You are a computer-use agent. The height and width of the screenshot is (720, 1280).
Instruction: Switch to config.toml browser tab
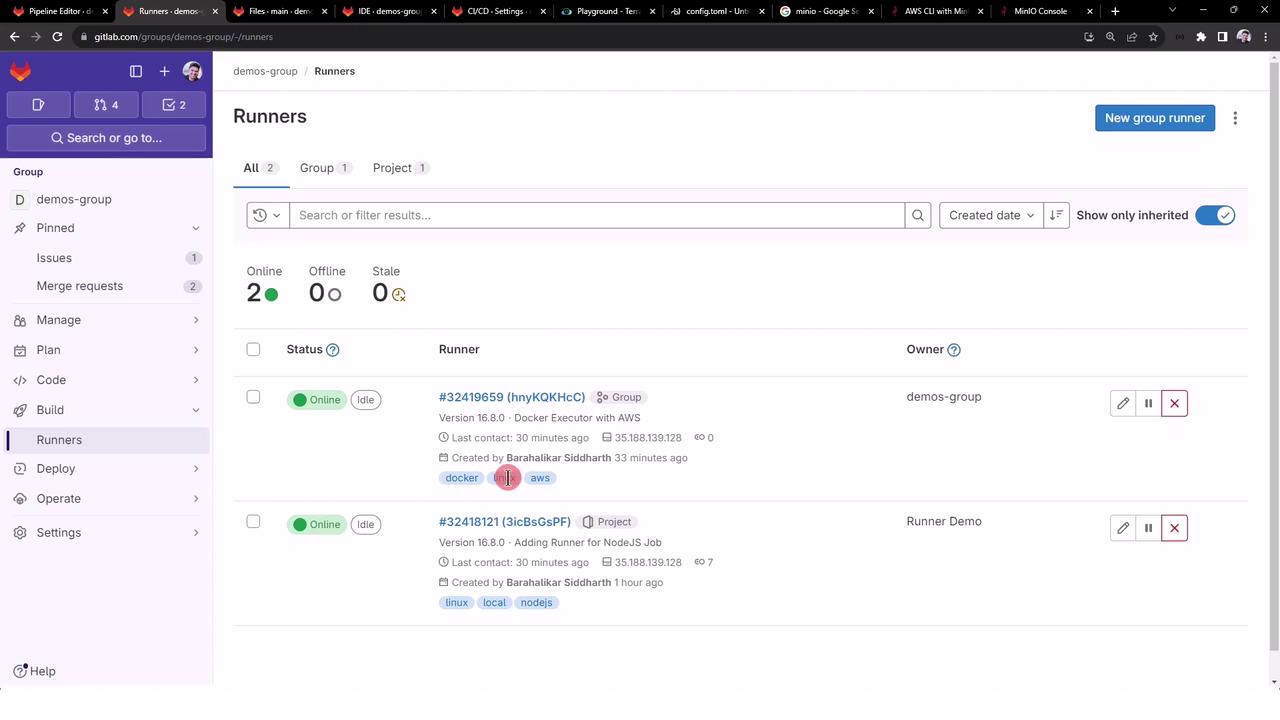(x=717, y=11)
